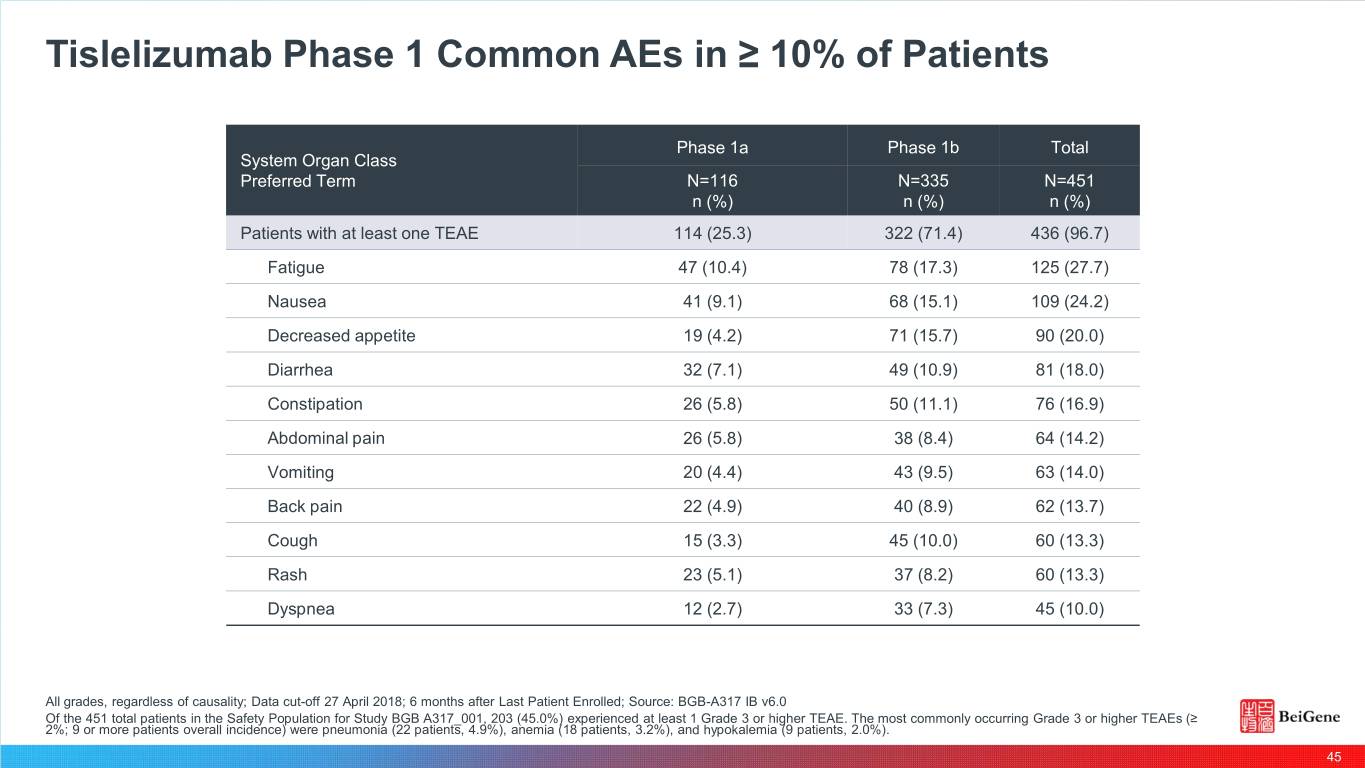Click the Phase 1a column header
This screenshot has width=1365, height=768.
[x=712, y=147]
